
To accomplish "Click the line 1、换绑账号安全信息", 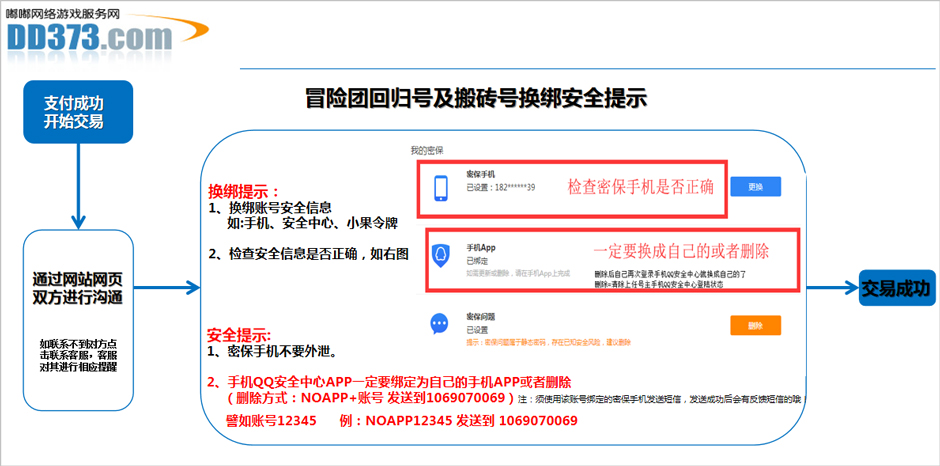I will tap(270, 208).
